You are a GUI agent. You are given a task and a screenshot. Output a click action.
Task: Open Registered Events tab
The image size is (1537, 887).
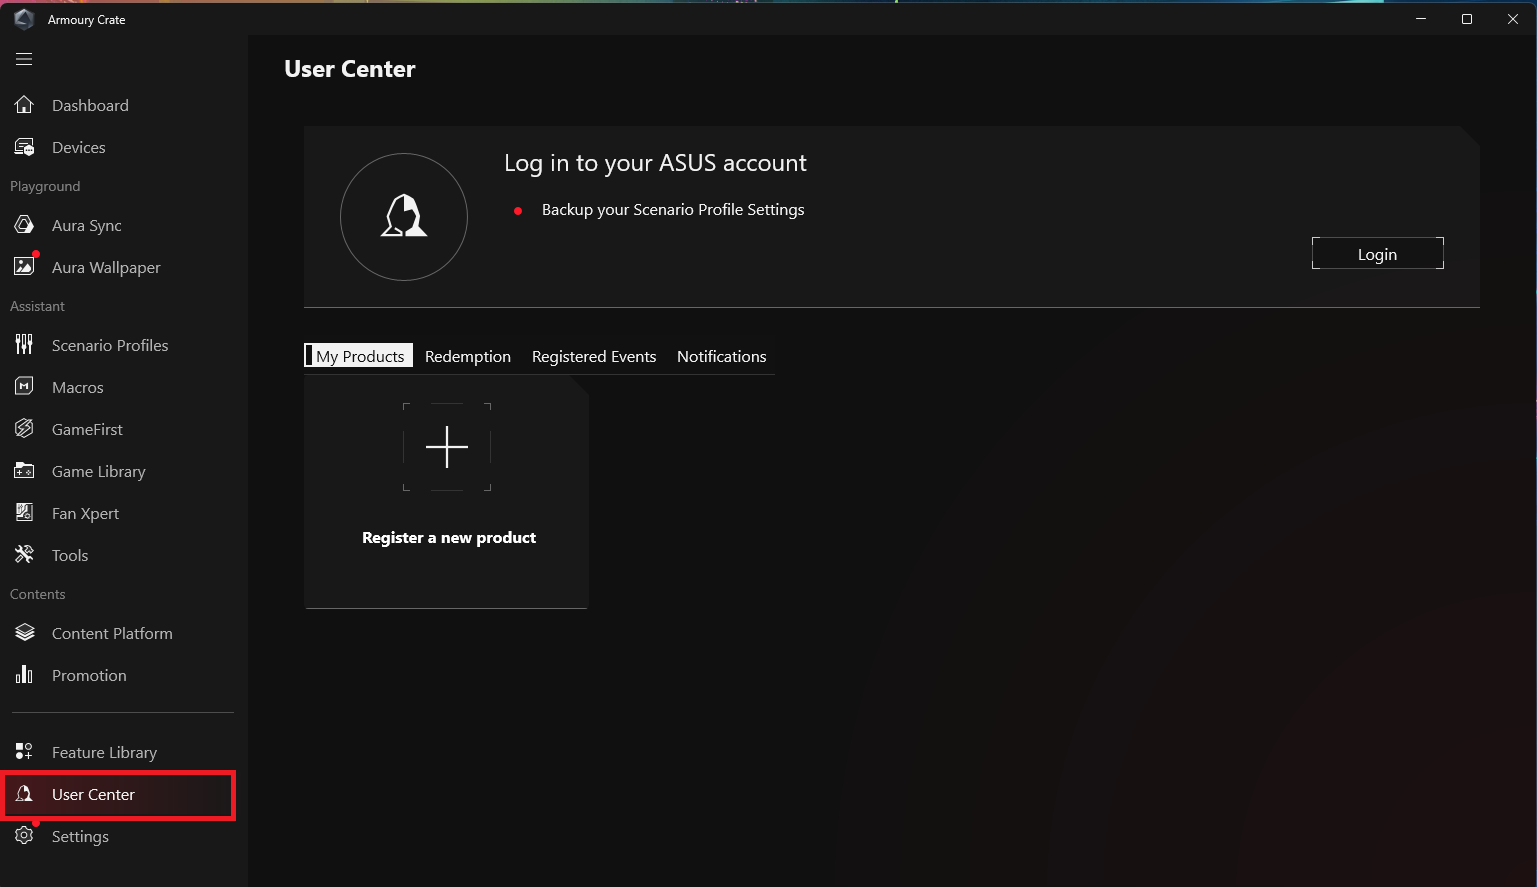click(594, 356)
